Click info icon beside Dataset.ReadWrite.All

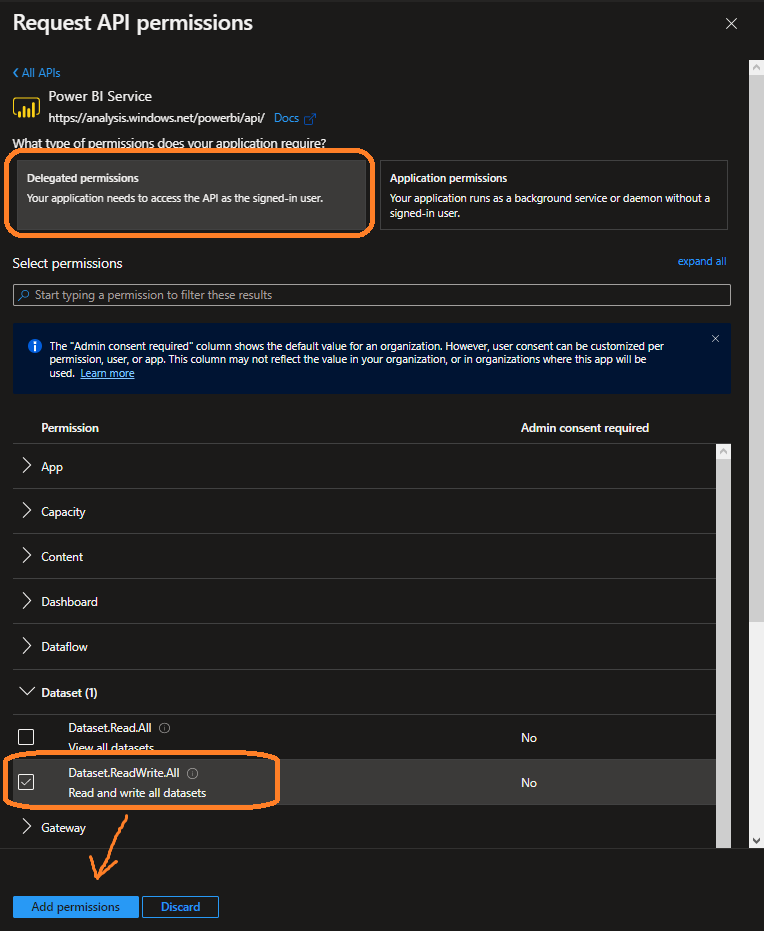pos(193,773)
